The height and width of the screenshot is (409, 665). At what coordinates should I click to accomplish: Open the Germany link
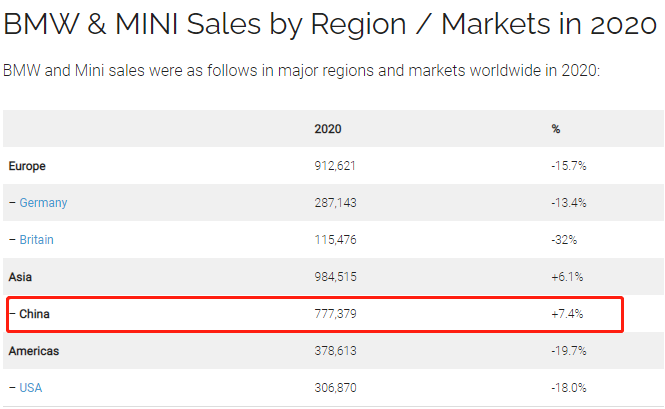click(x=43, y=203)
